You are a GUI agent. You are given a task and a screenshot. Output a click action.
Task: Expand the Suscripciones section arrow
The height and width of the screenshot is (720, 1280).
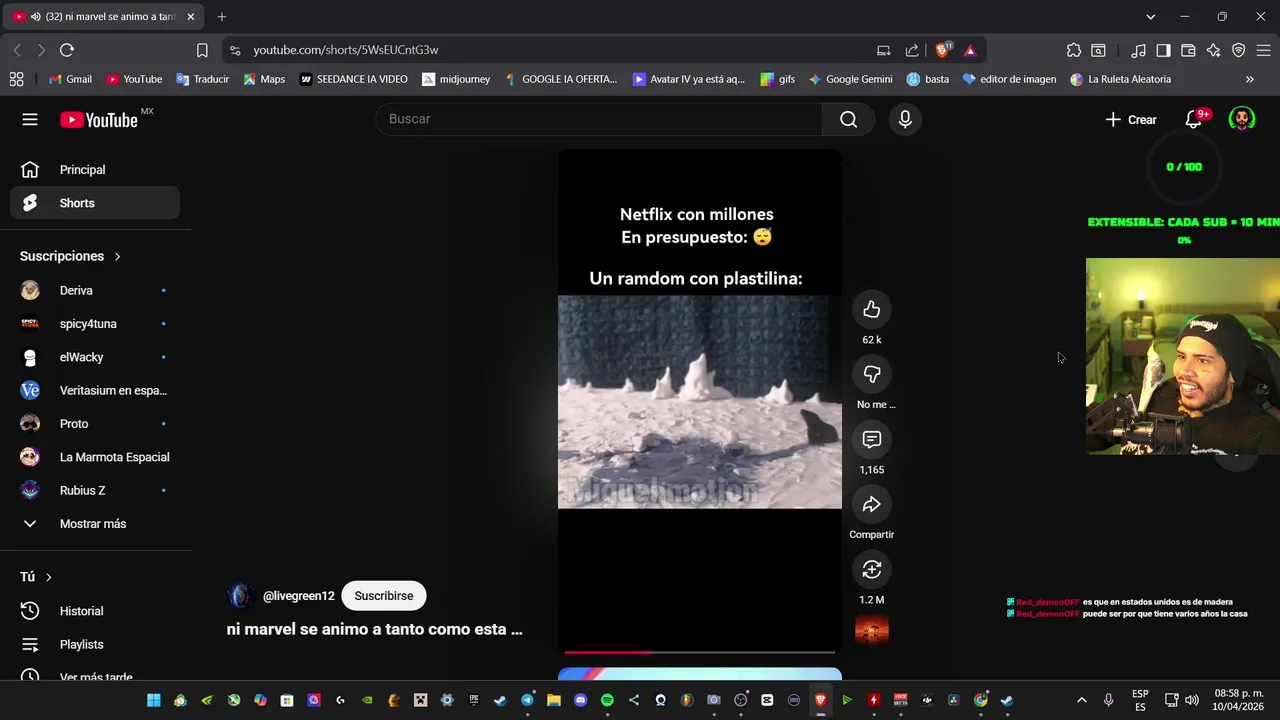pos(117,257)
